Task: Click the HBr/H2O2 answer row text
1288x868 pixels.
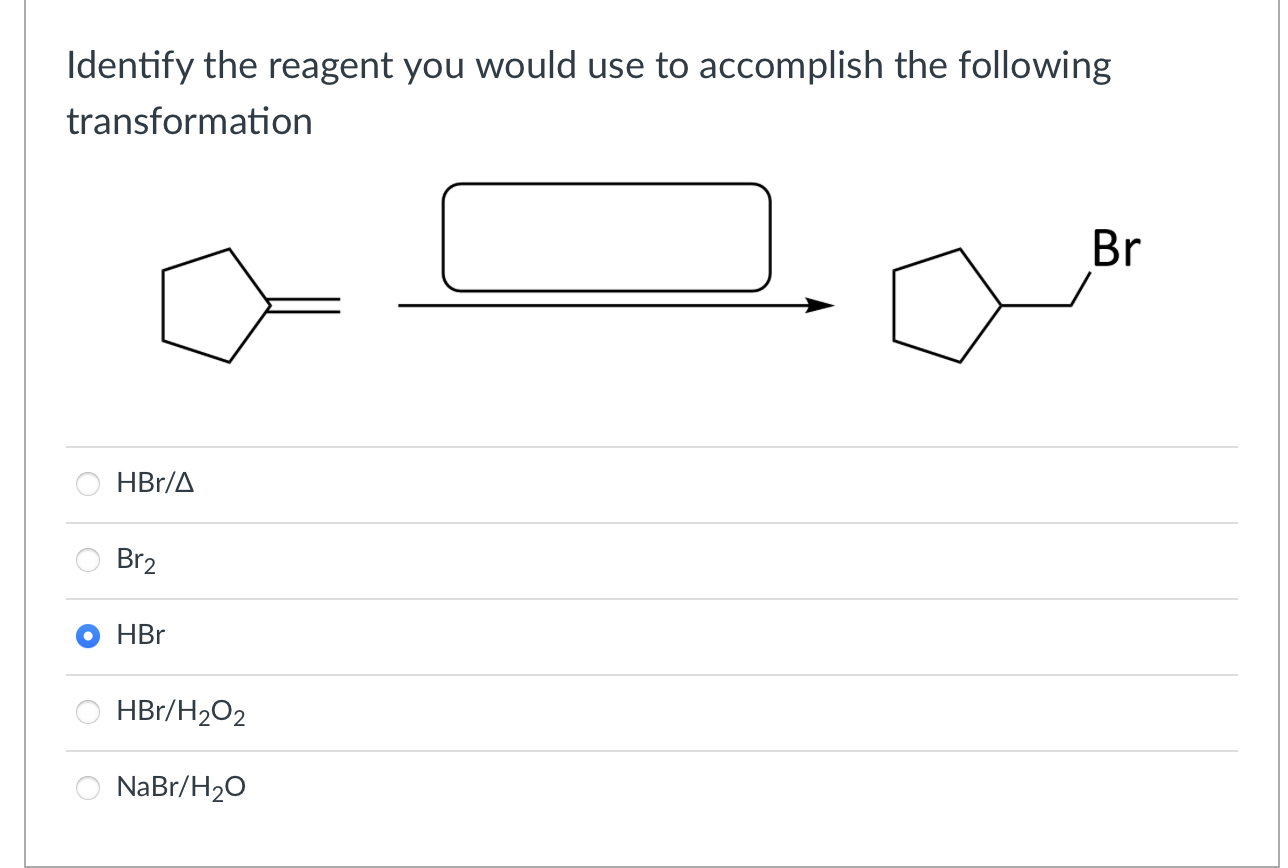Action: [x=180, y=712]
